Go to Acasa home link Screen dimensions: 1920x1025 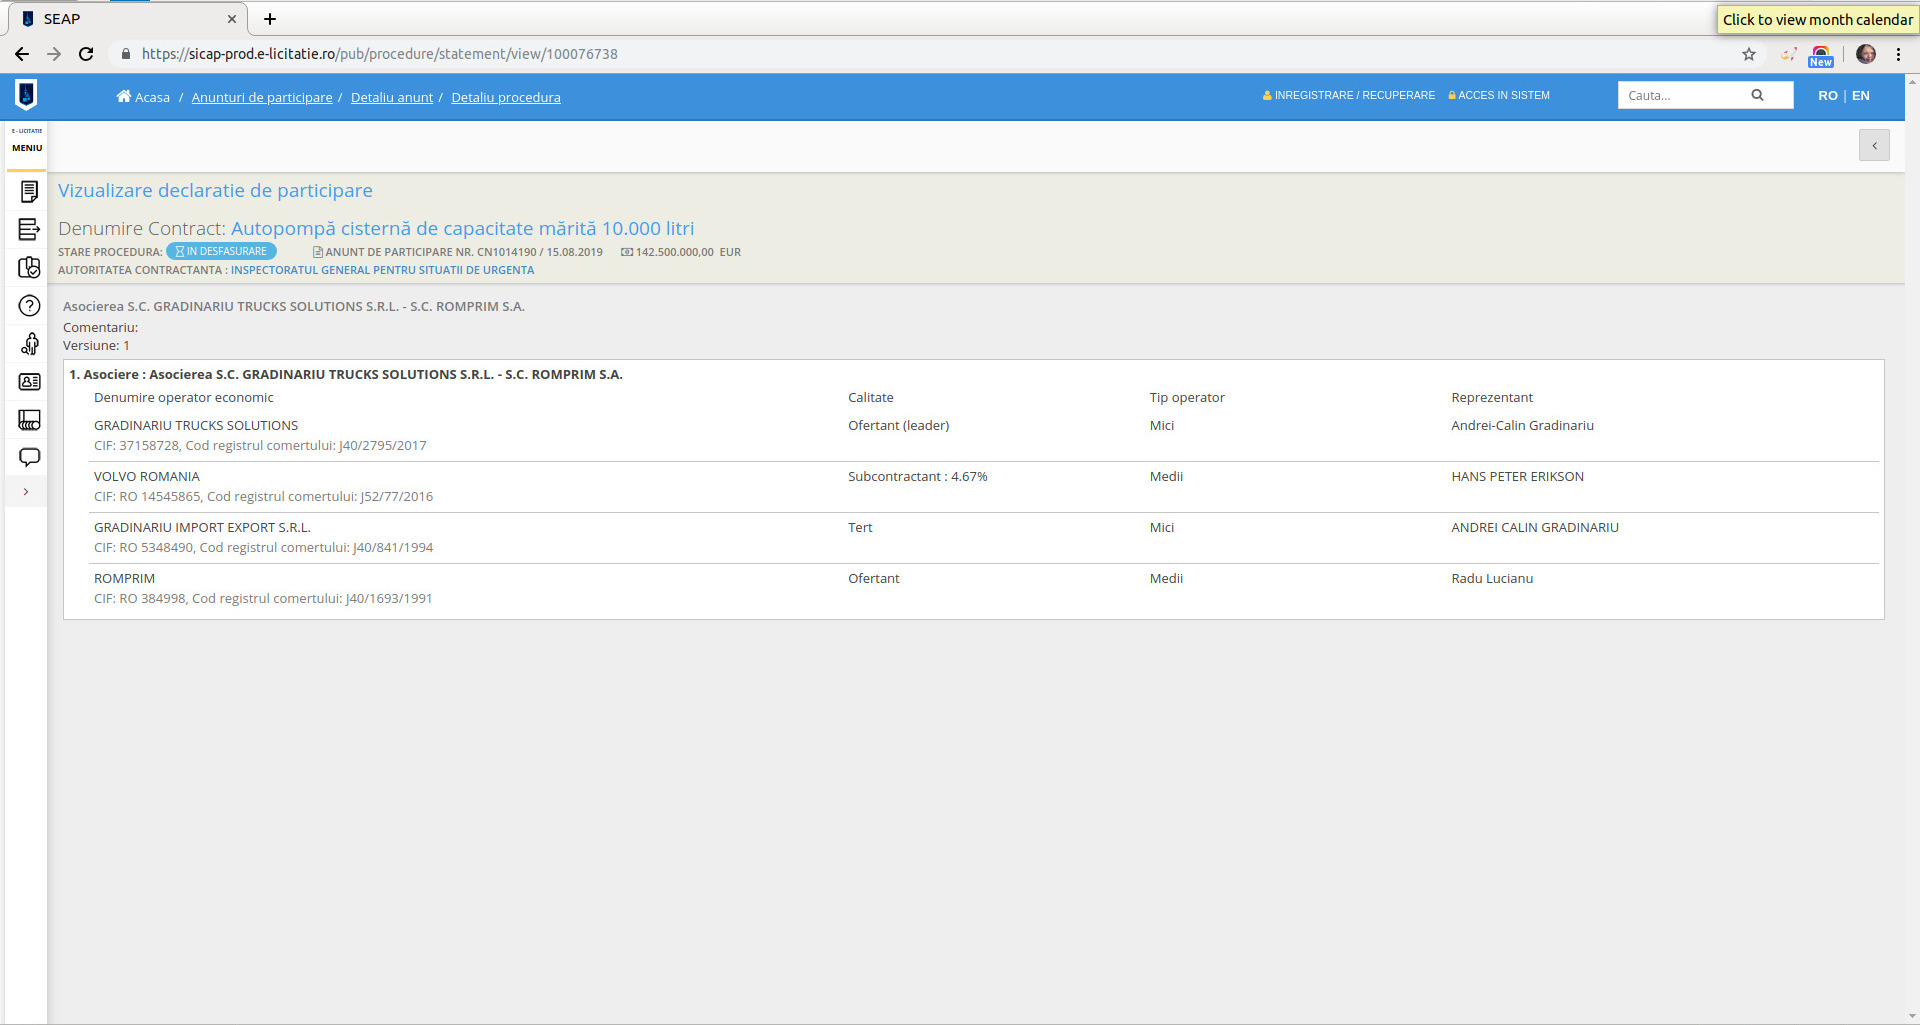pos(143,97)
